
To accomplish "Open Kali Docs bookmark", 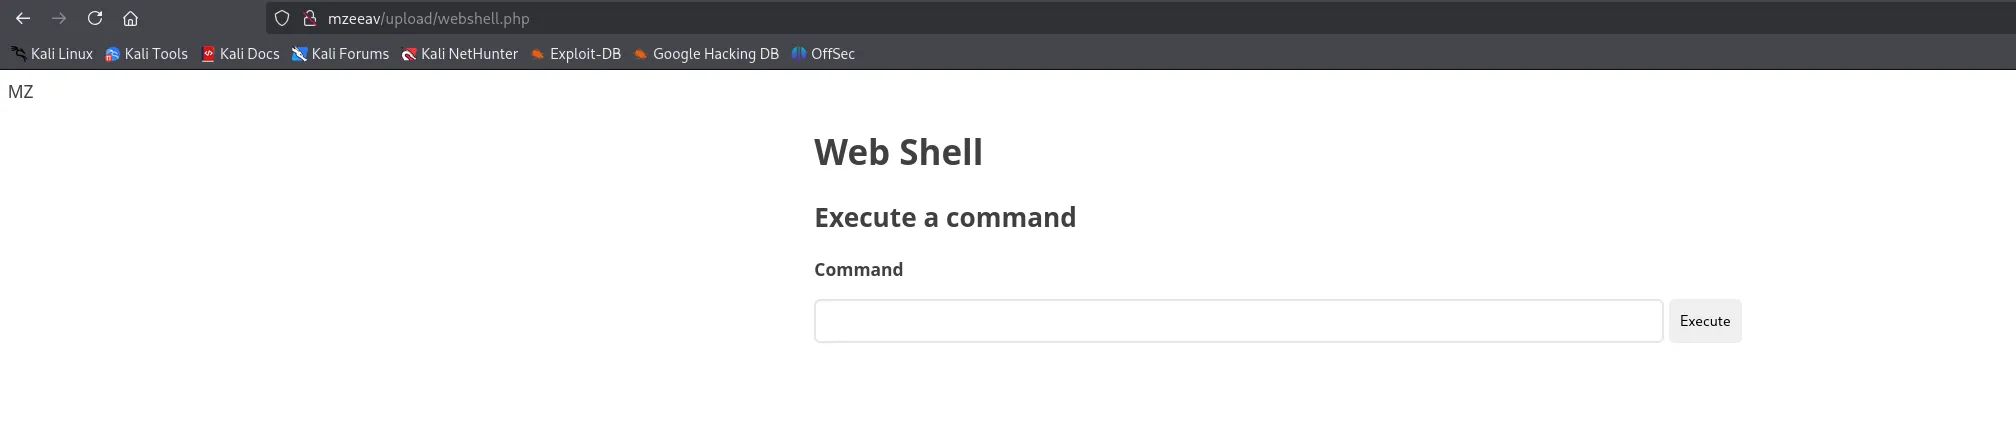I will (240, 54).
